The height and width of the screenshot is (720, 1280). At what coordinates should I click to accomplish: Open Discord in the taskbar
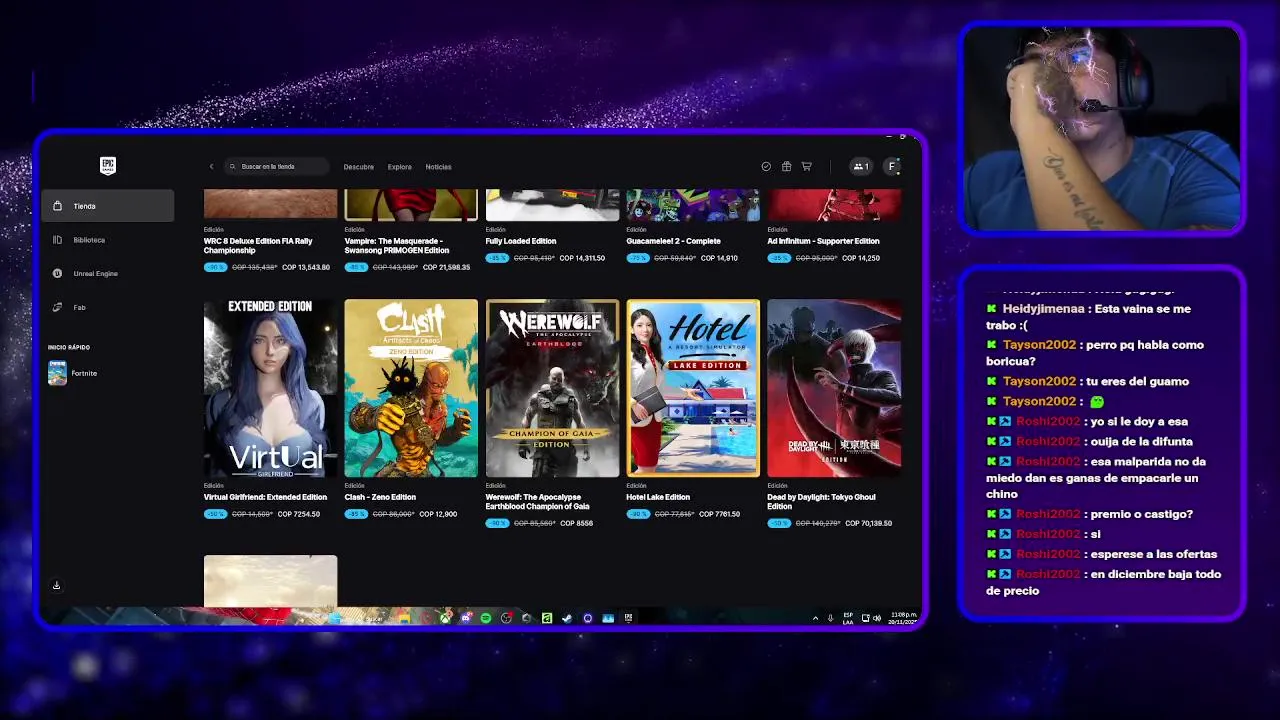point(466,618)
